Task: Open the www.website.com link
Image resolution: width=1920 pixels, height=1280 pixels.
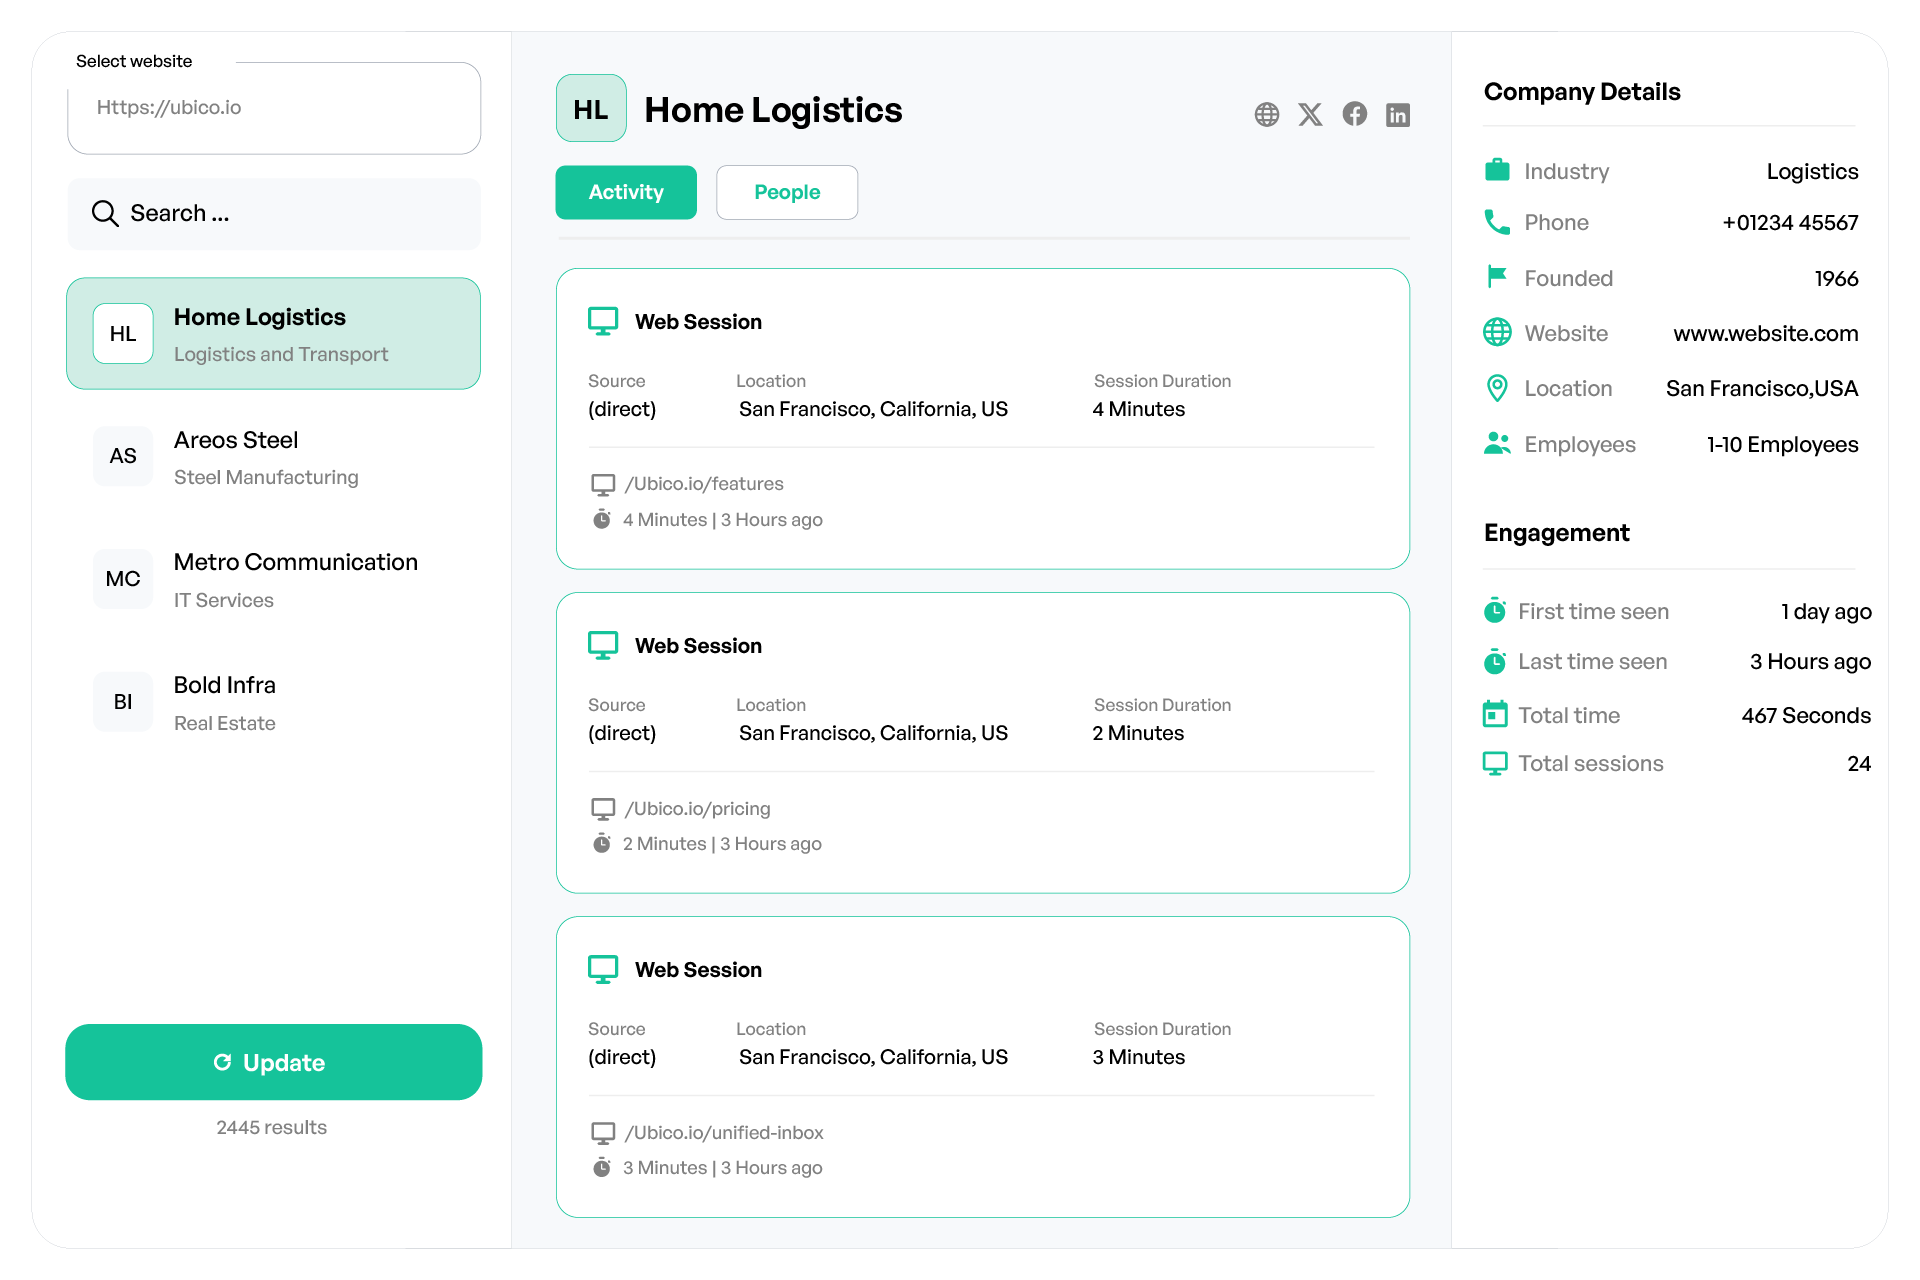Action: click(1765, 334)
